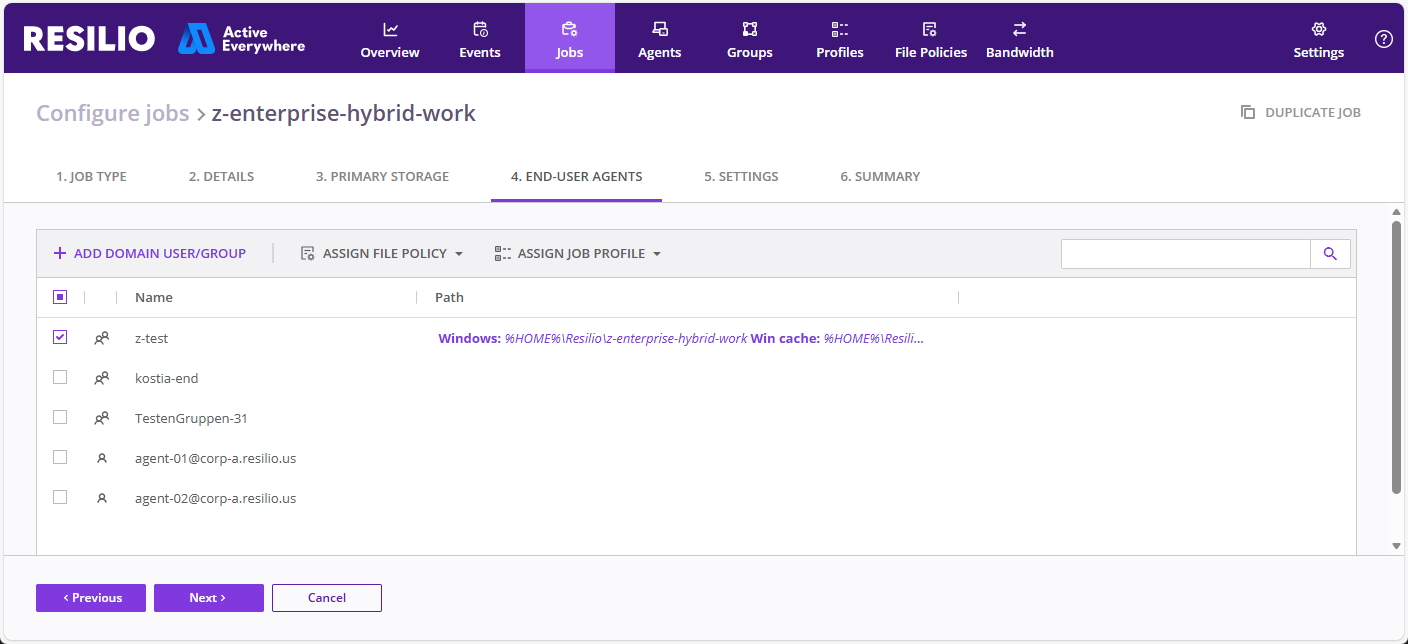Screen dimensions: 1408x644
Task: Open the Bandwidth arrows icon
Action: click(x=1020, y=29)
